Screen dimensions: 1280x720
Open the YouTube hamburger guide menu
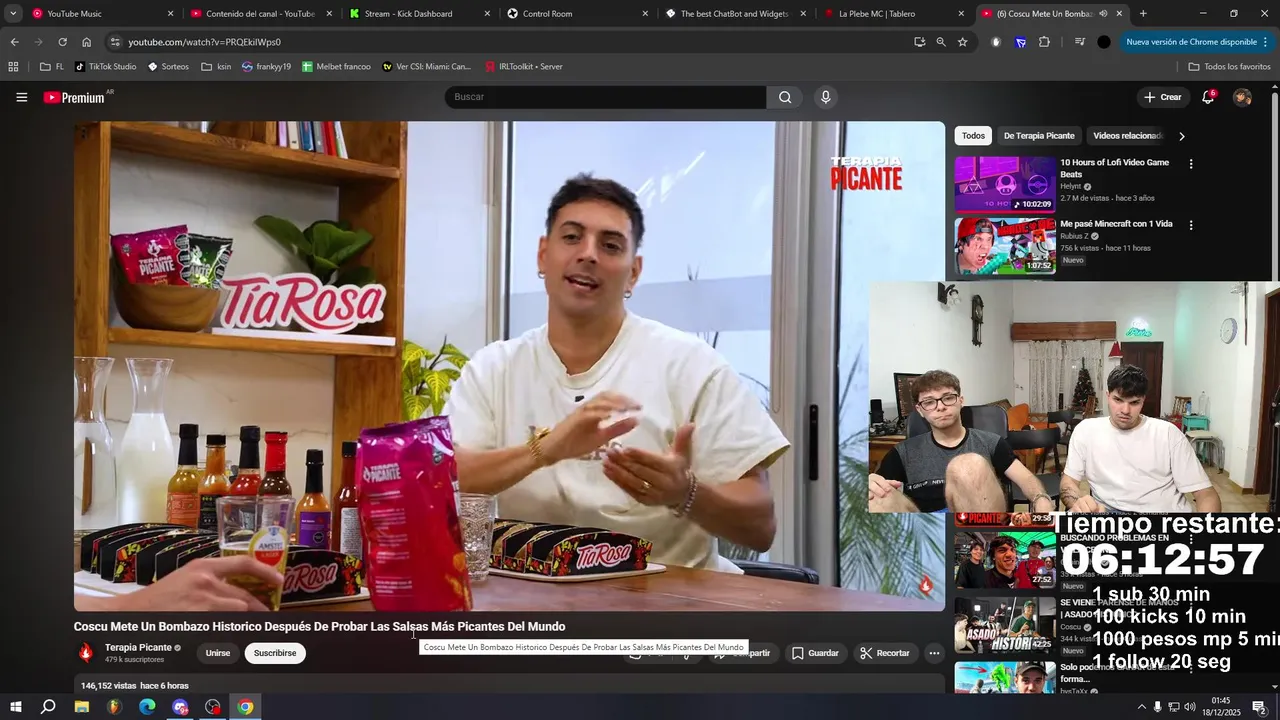(21, 97)
